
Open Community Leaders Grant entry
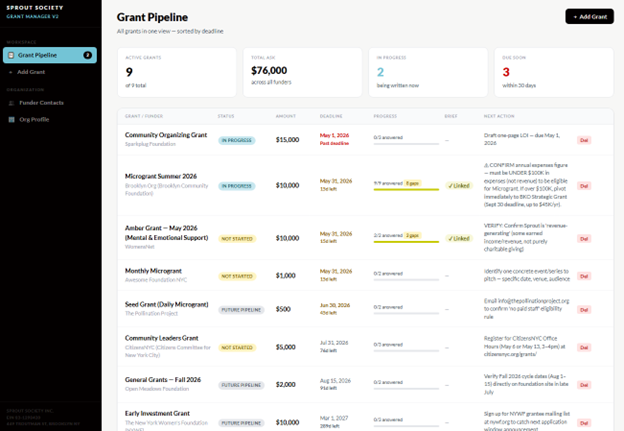coord(162,338)
